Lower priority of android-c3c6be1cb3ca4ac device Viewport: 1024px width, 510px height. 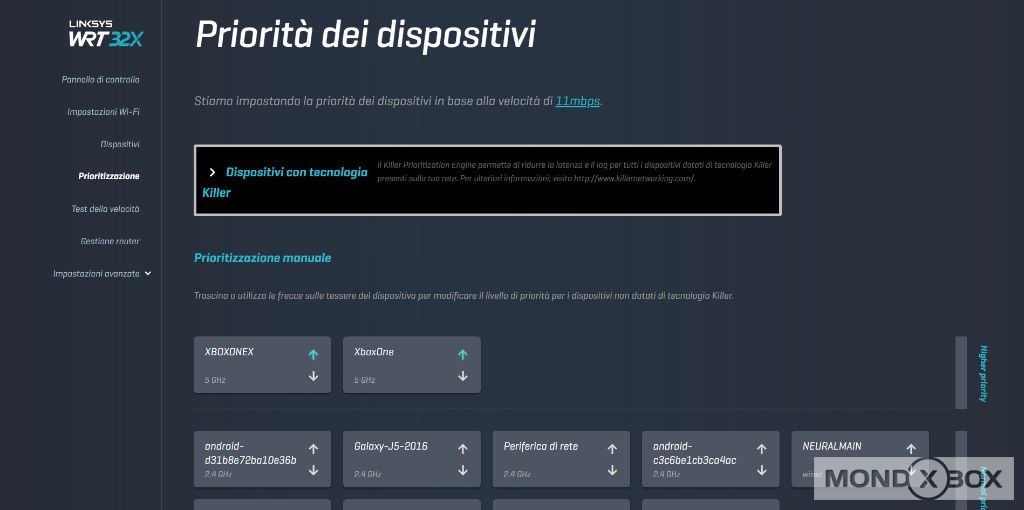click(761, 470)
